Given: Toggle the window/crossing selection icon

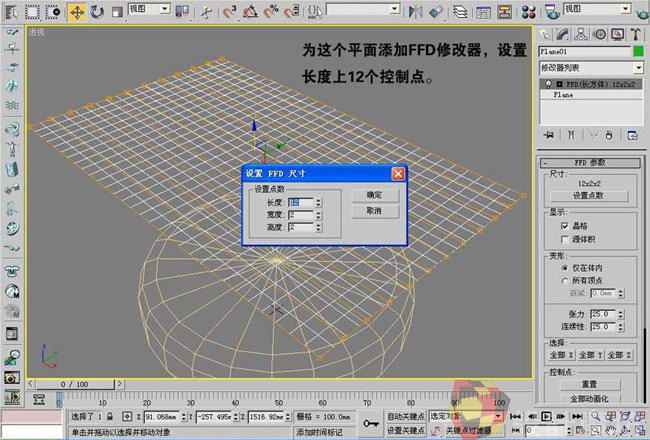Looking at the screenshot, I should (53, 12).
